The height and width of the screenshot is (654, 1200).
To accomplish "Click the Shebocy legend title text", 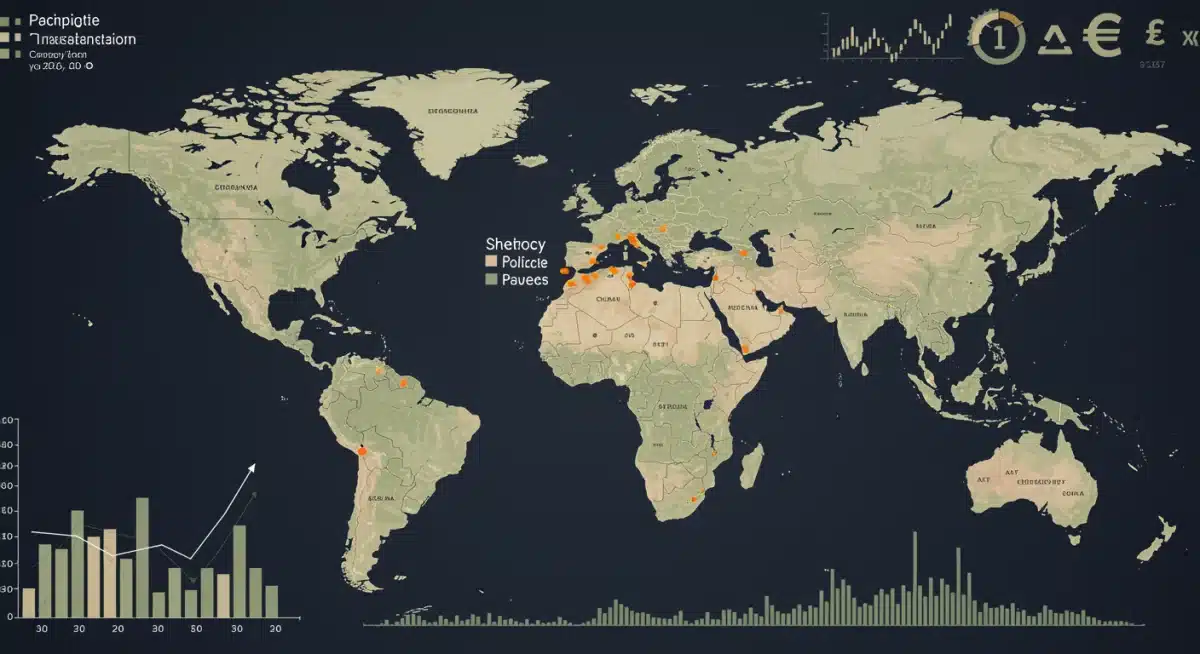I will coord(515,243).
